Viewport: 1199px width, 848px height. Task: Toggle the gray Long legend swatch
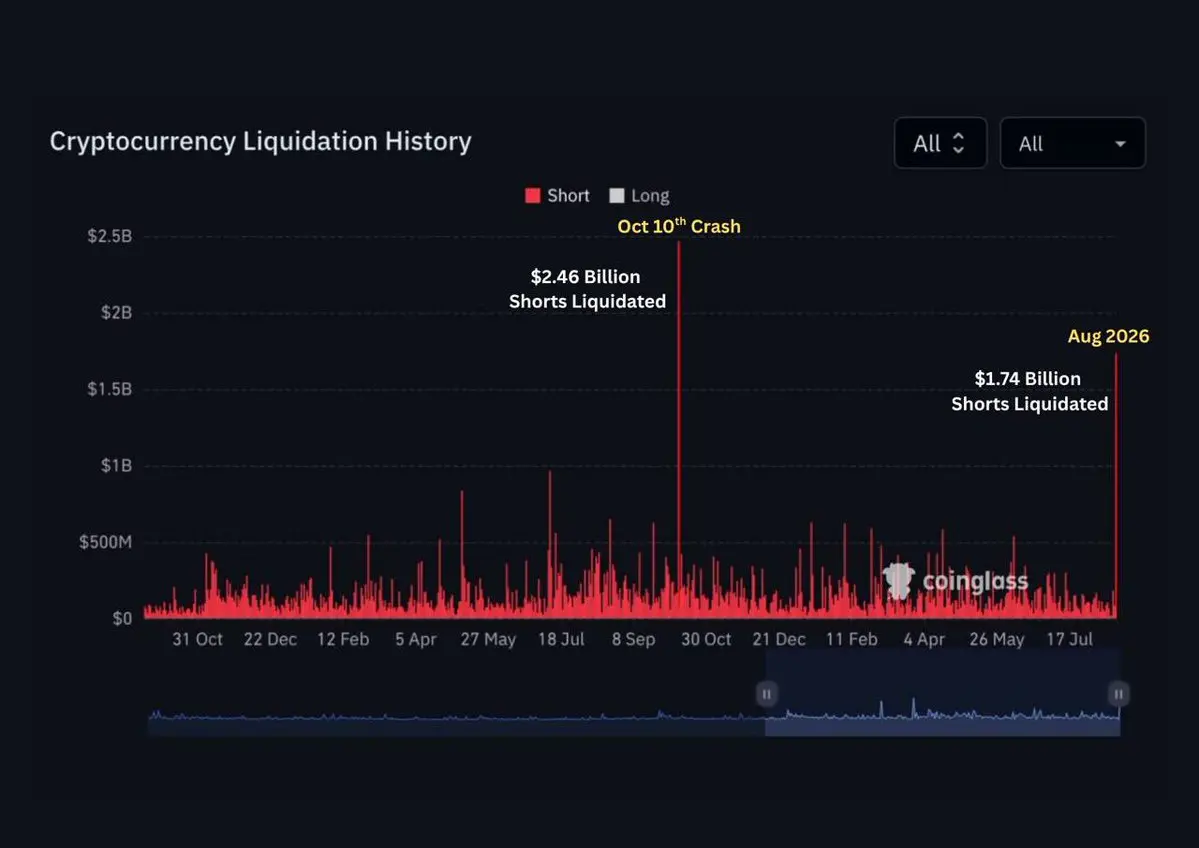616,196
